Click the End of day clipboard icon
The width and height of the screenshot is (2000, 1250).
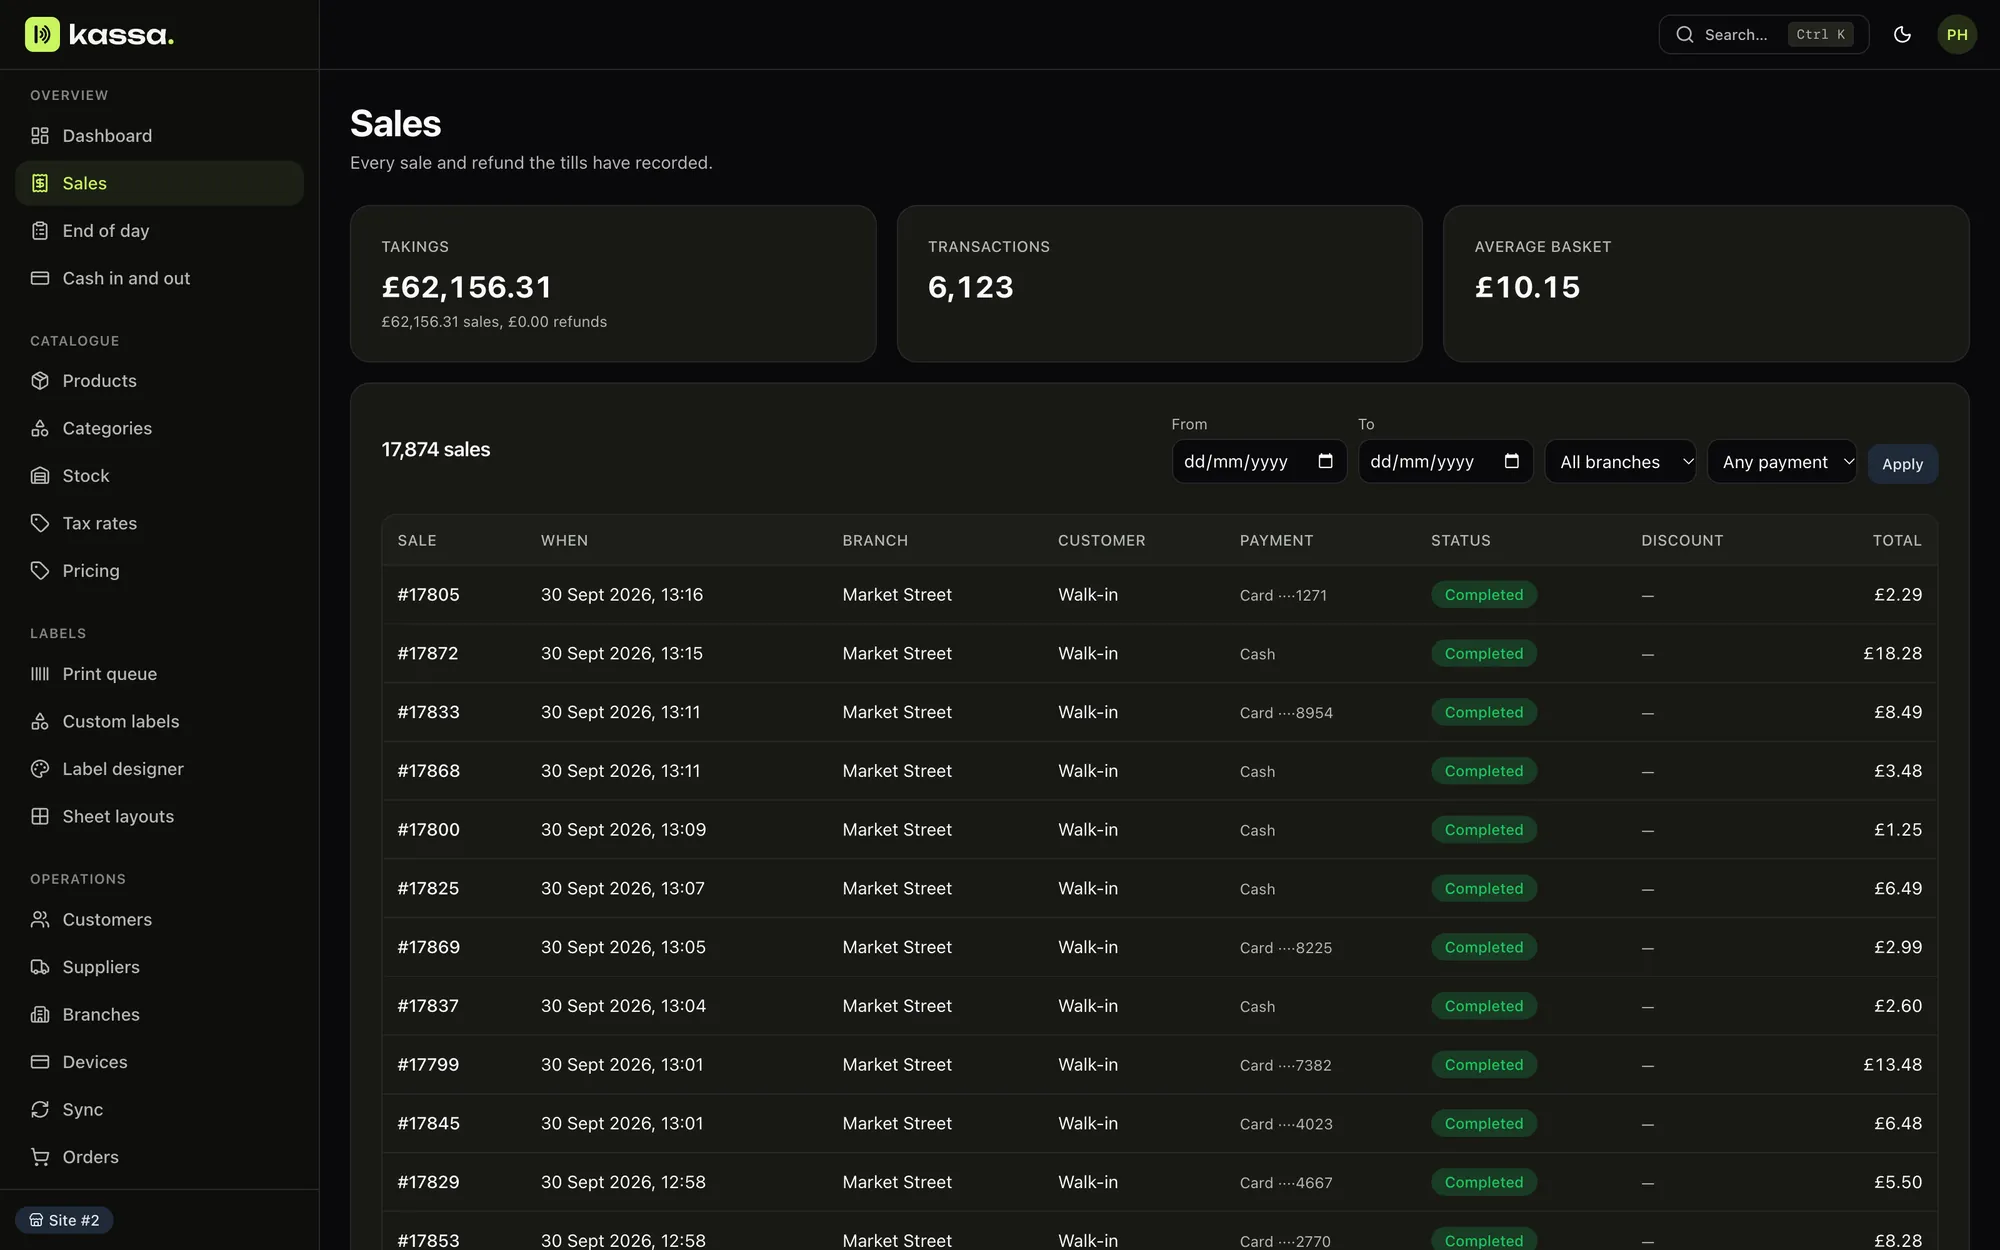[40, 231]
